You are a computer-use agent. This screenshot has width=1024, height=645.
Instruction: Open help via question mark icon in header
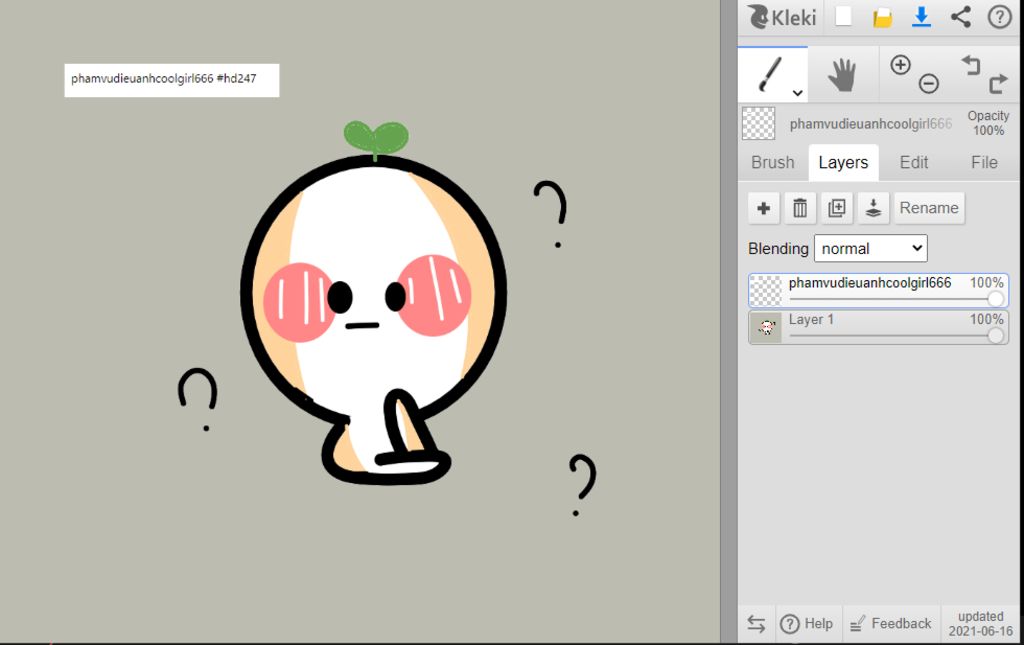coord(999,17)
